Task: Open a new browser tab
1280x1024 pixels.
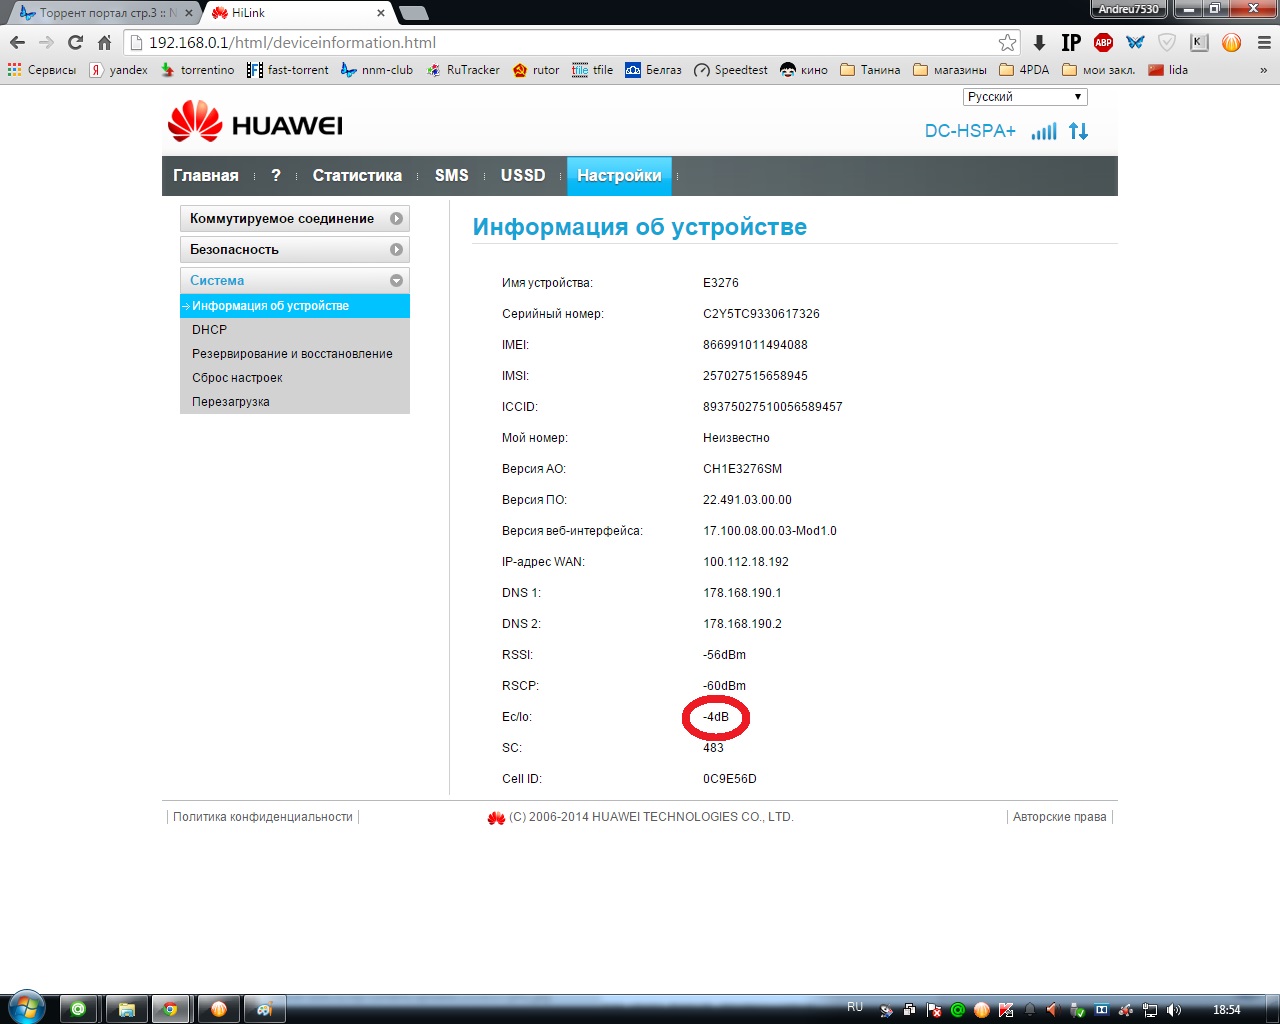Action: pyautogui.click(x=413, y=13)
